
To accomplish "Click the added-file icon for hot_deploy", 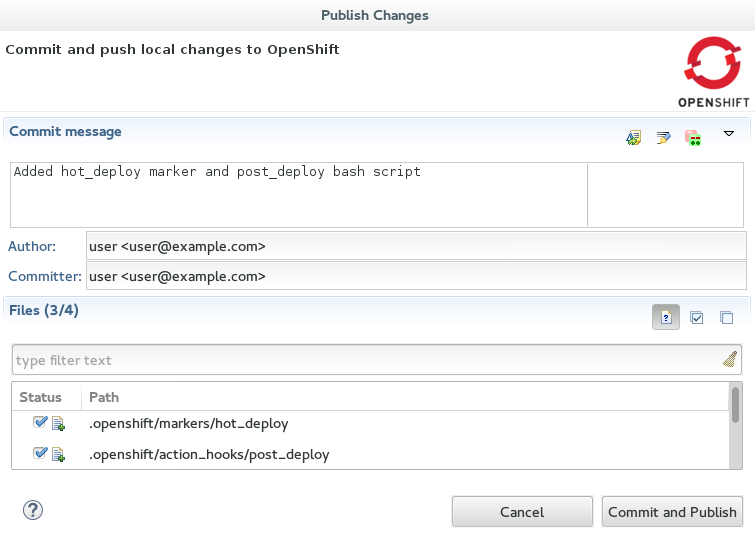I will [58, 424].
